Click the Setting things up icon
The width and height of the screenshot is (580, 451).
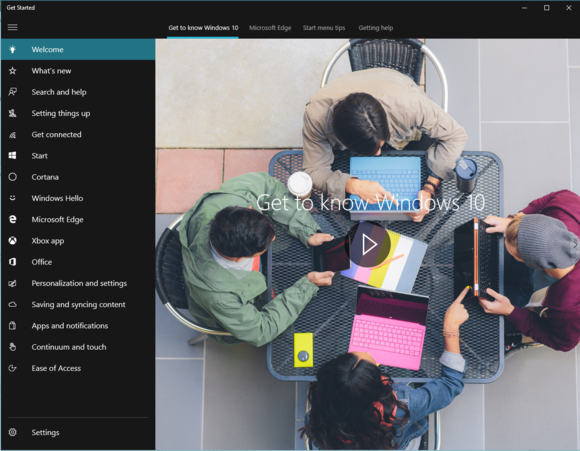pyautogui.click(x=13, y=113)
